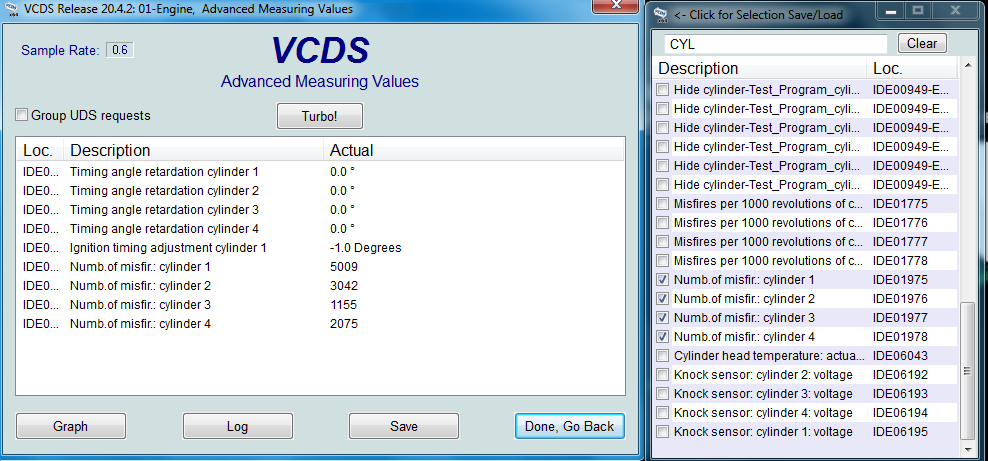988x461 pixels.
Task: Select Numb.of misfir.: cylinder 4 measuring row
Action: [x=320, y=324]
